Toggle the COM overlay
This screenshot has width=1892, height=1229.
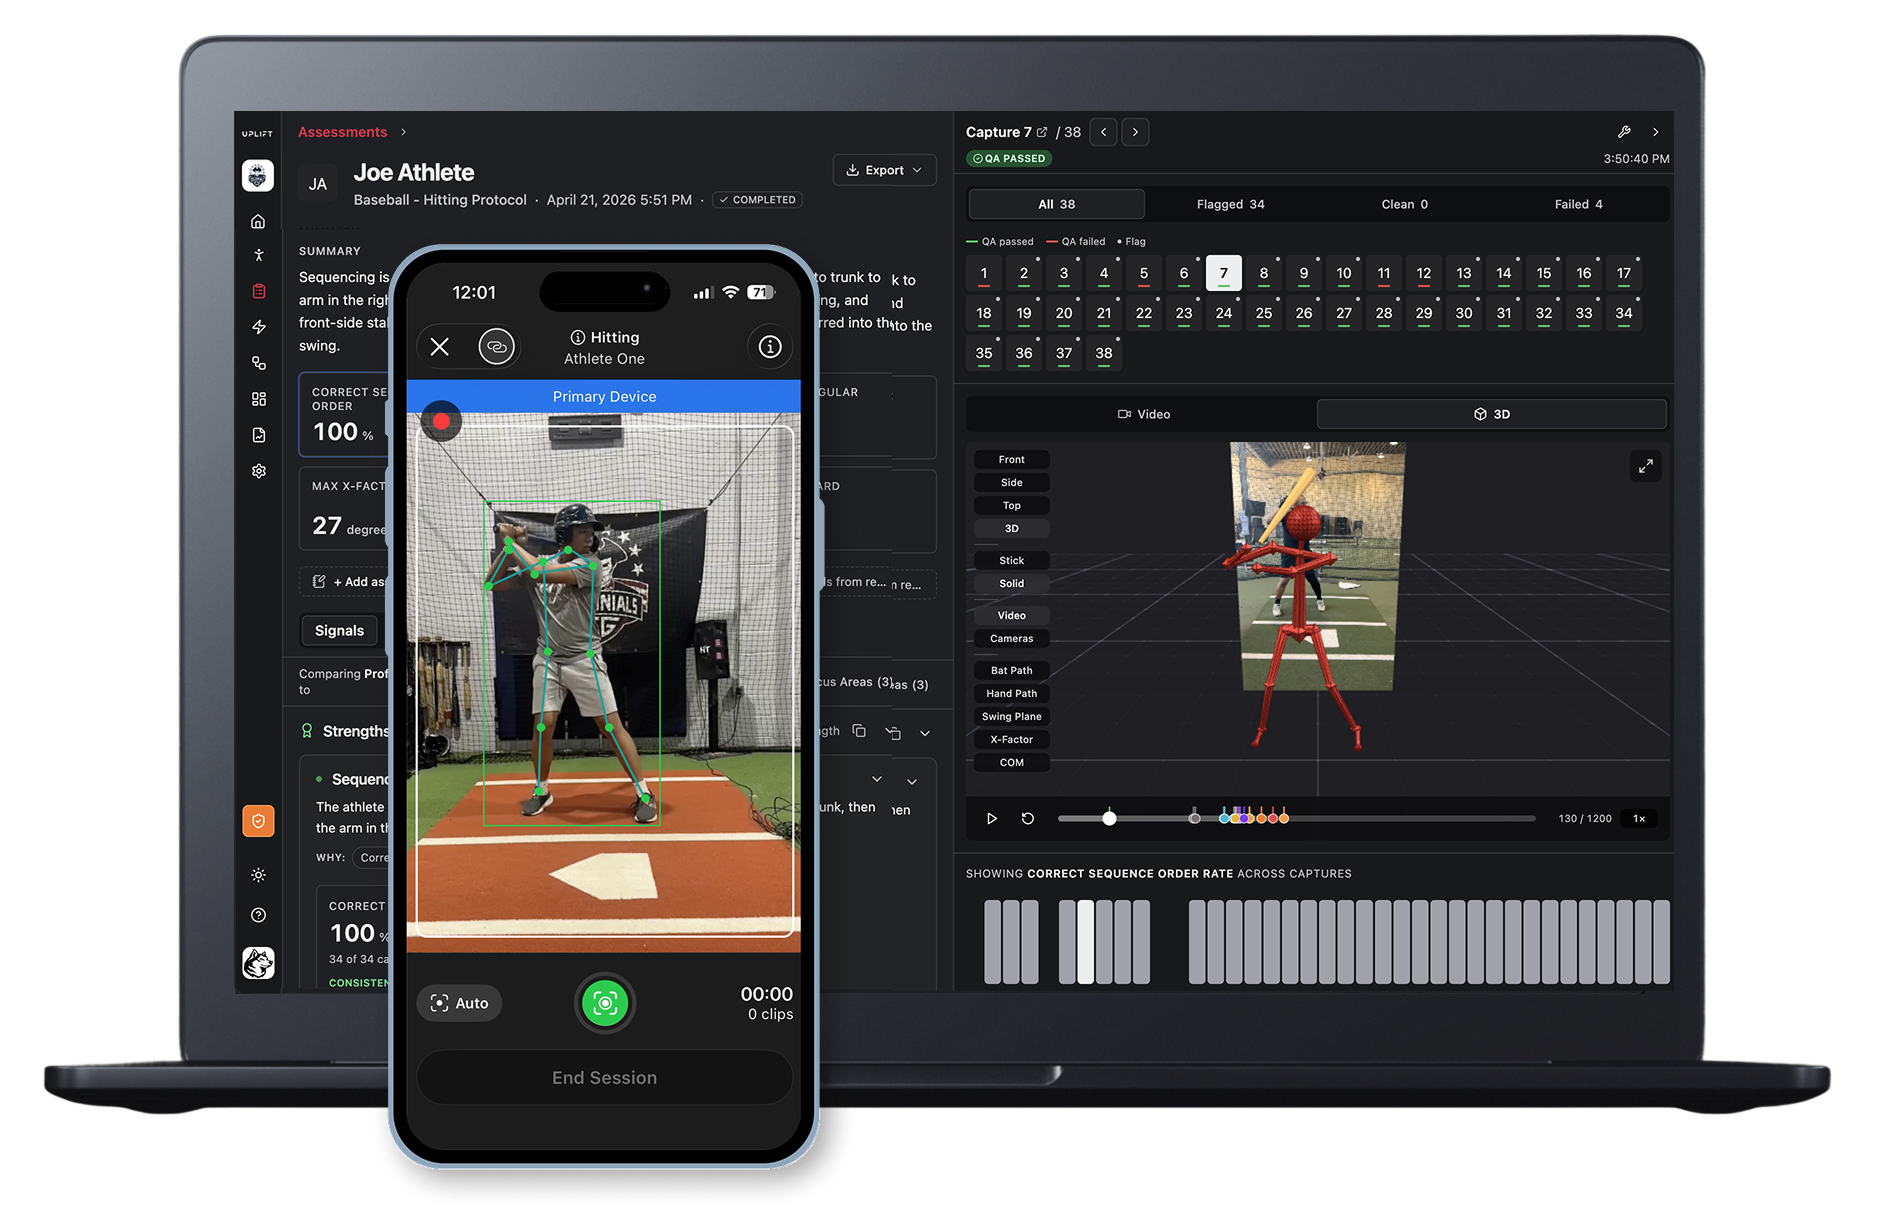(1012, 763)
